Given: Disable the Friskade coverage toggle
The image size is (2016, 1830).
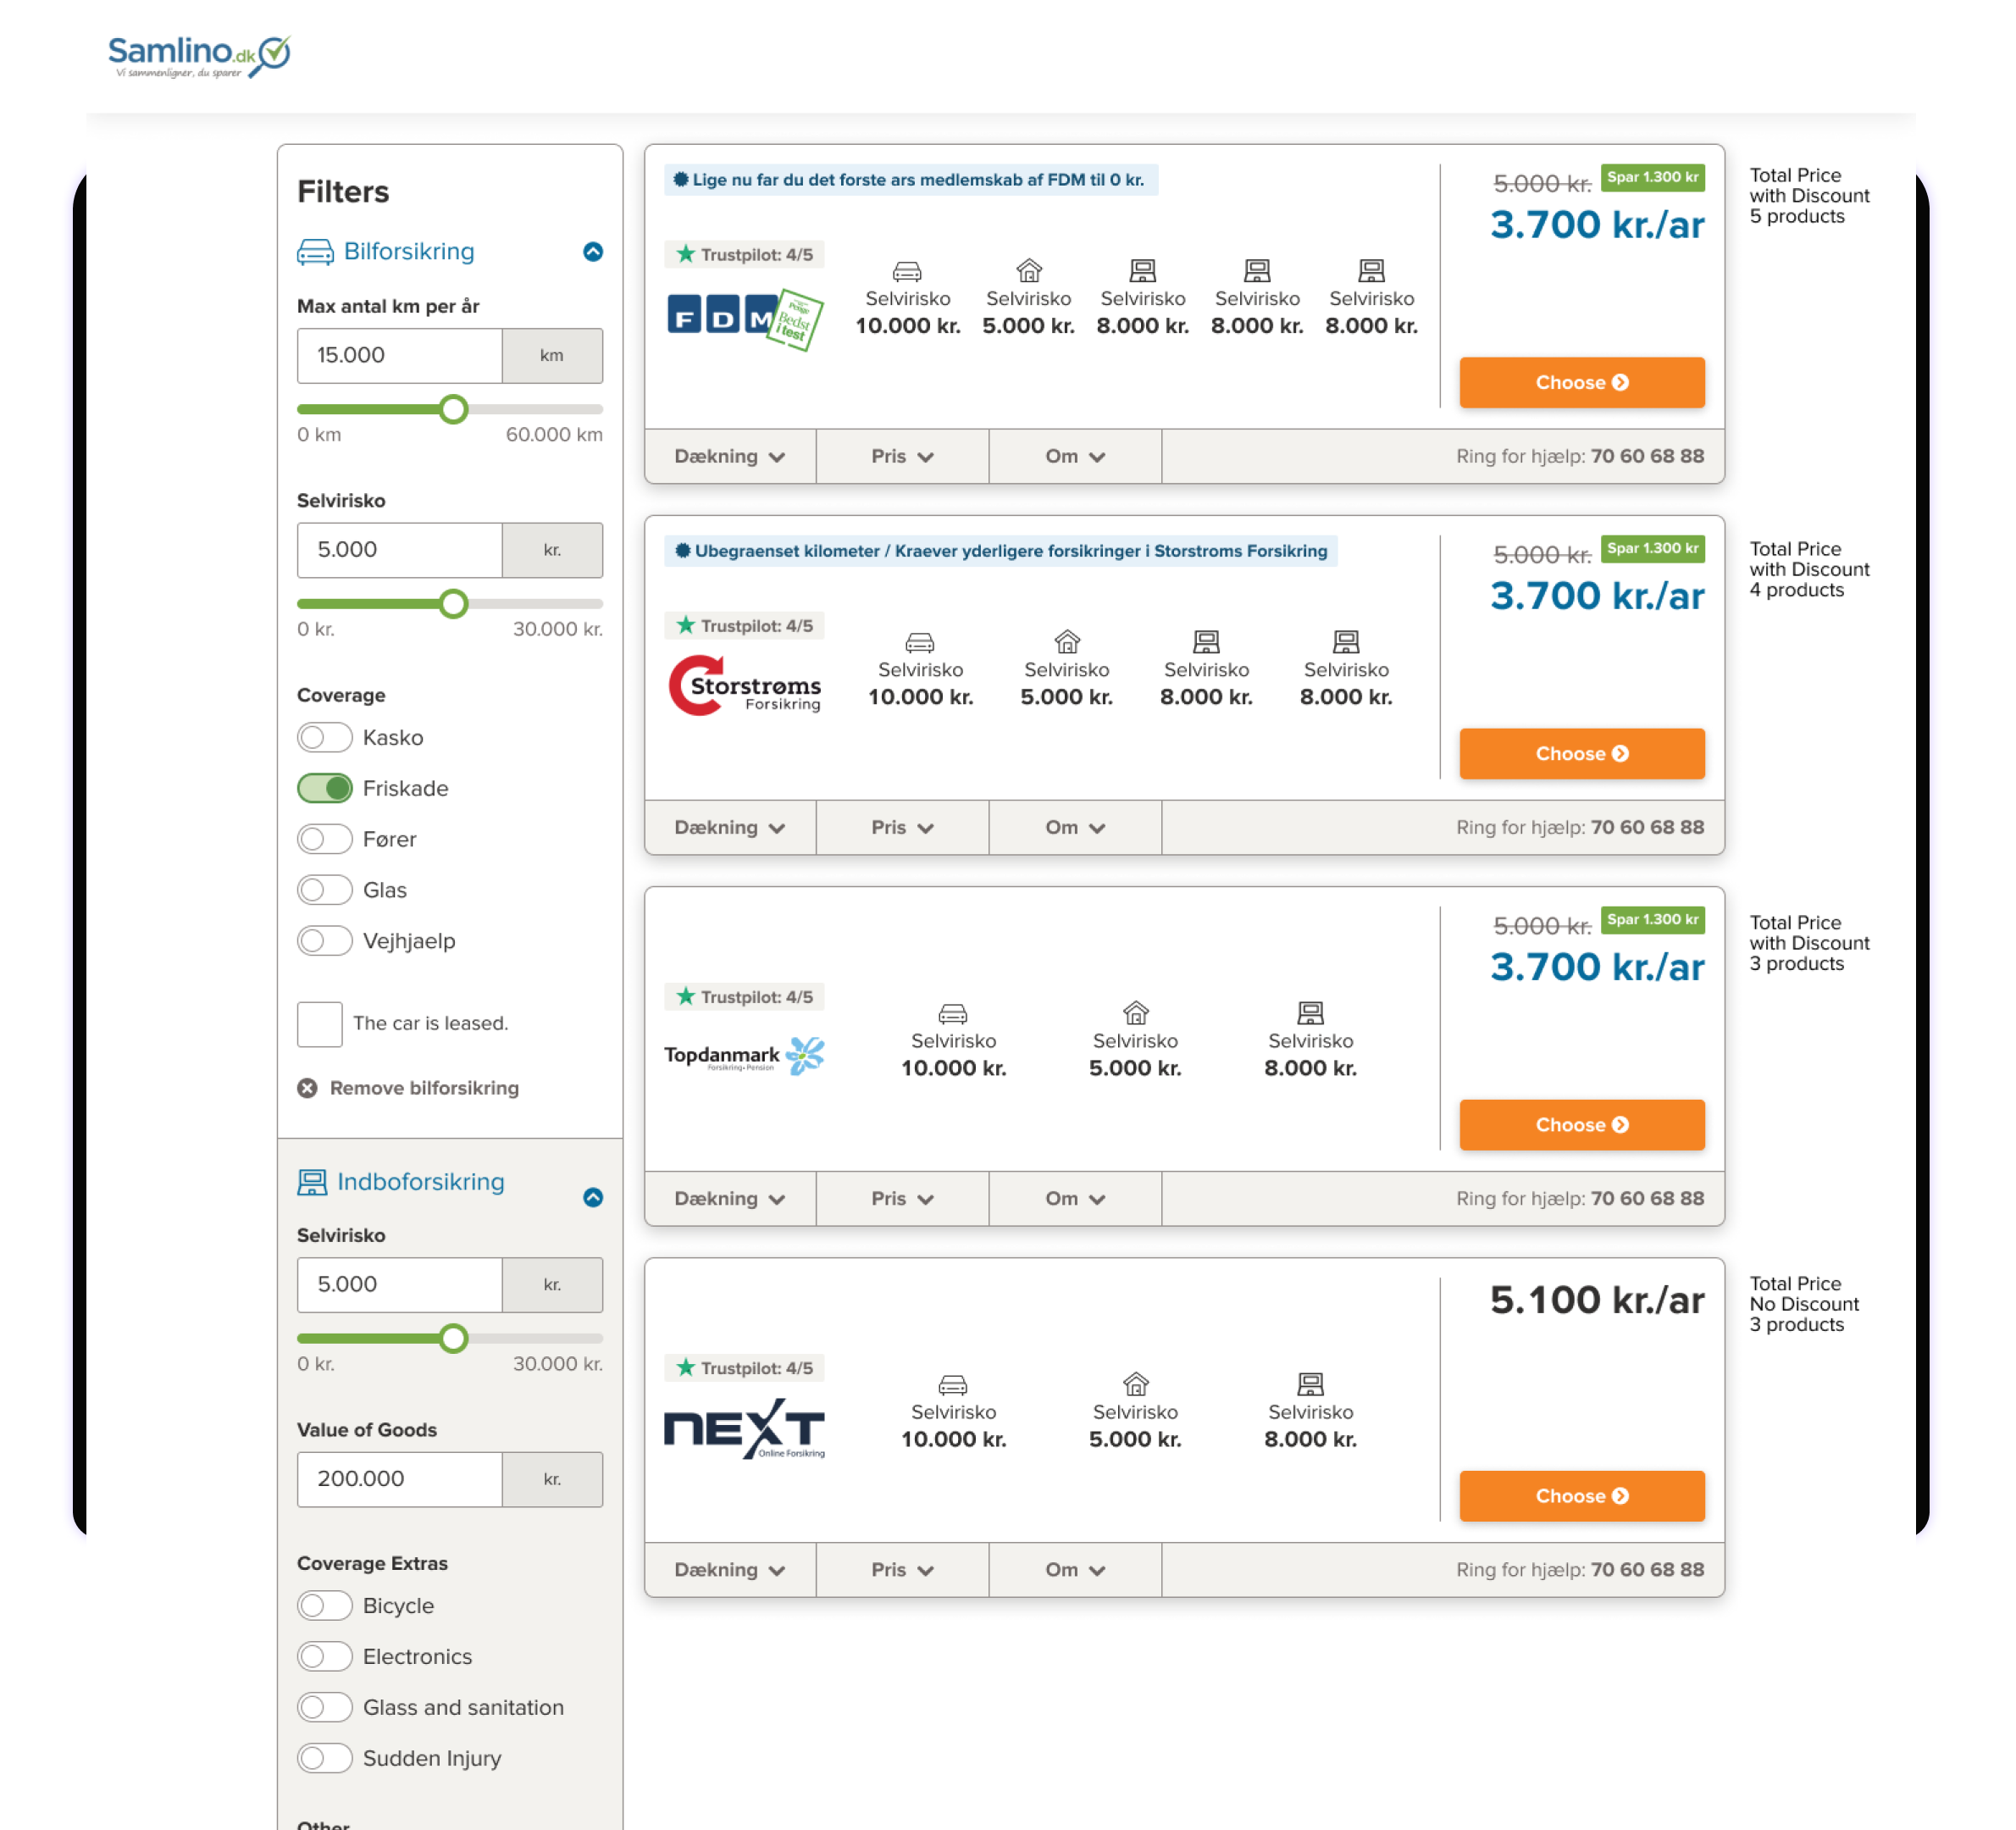Looking at the screenshot, I should (325, 789).
